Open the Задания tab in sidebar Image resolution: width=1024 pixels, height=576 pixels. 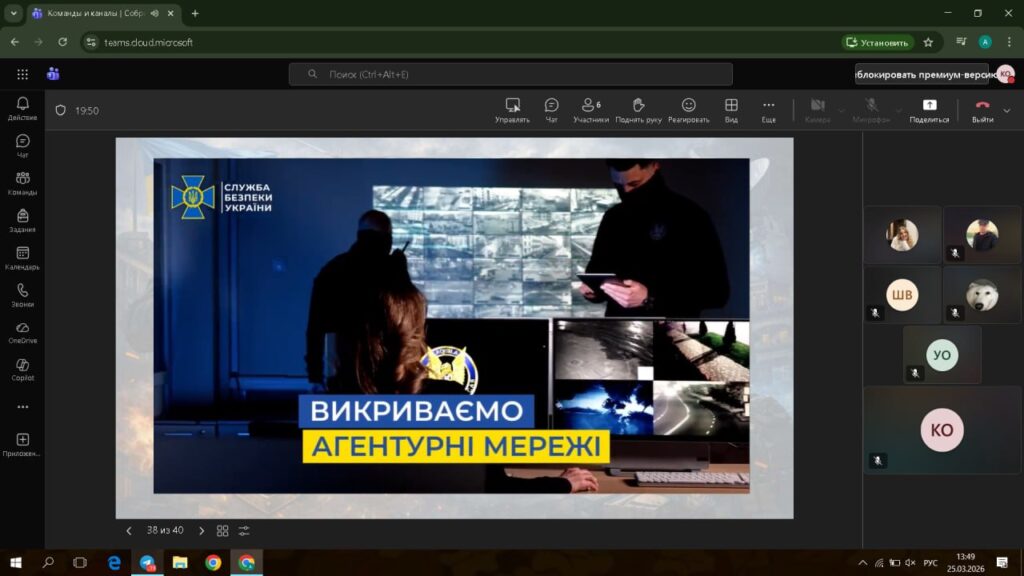coord(22,220)
